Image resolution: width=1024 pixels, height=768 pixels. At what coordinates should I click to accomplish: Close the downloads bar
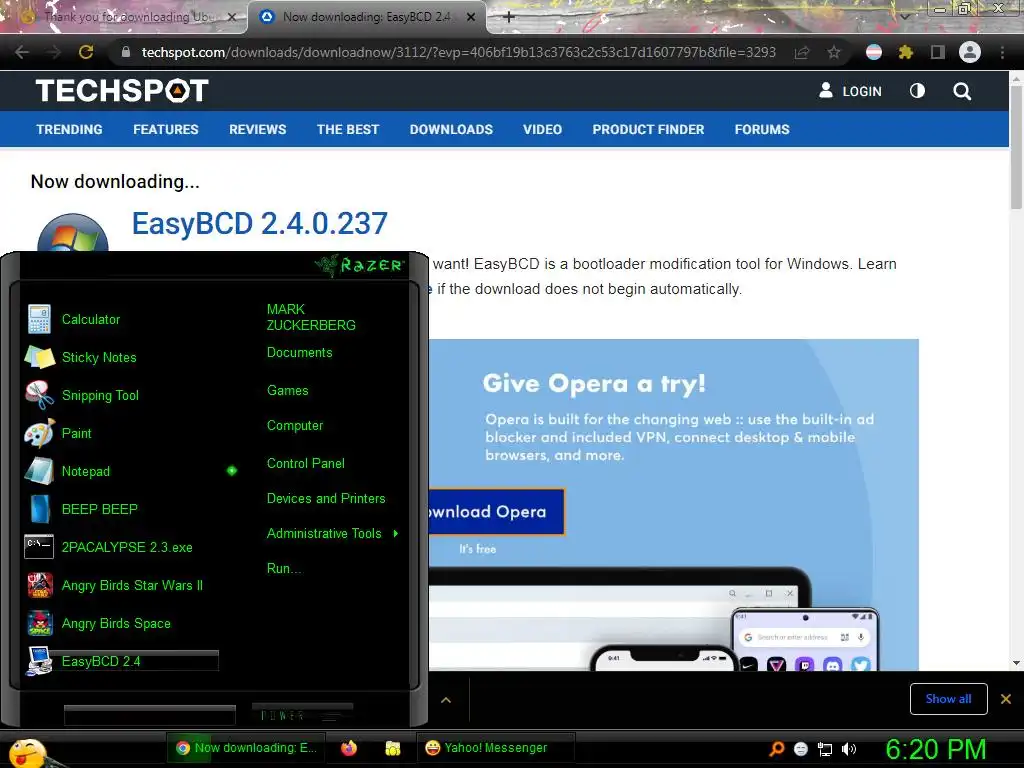coord(1006,699)
